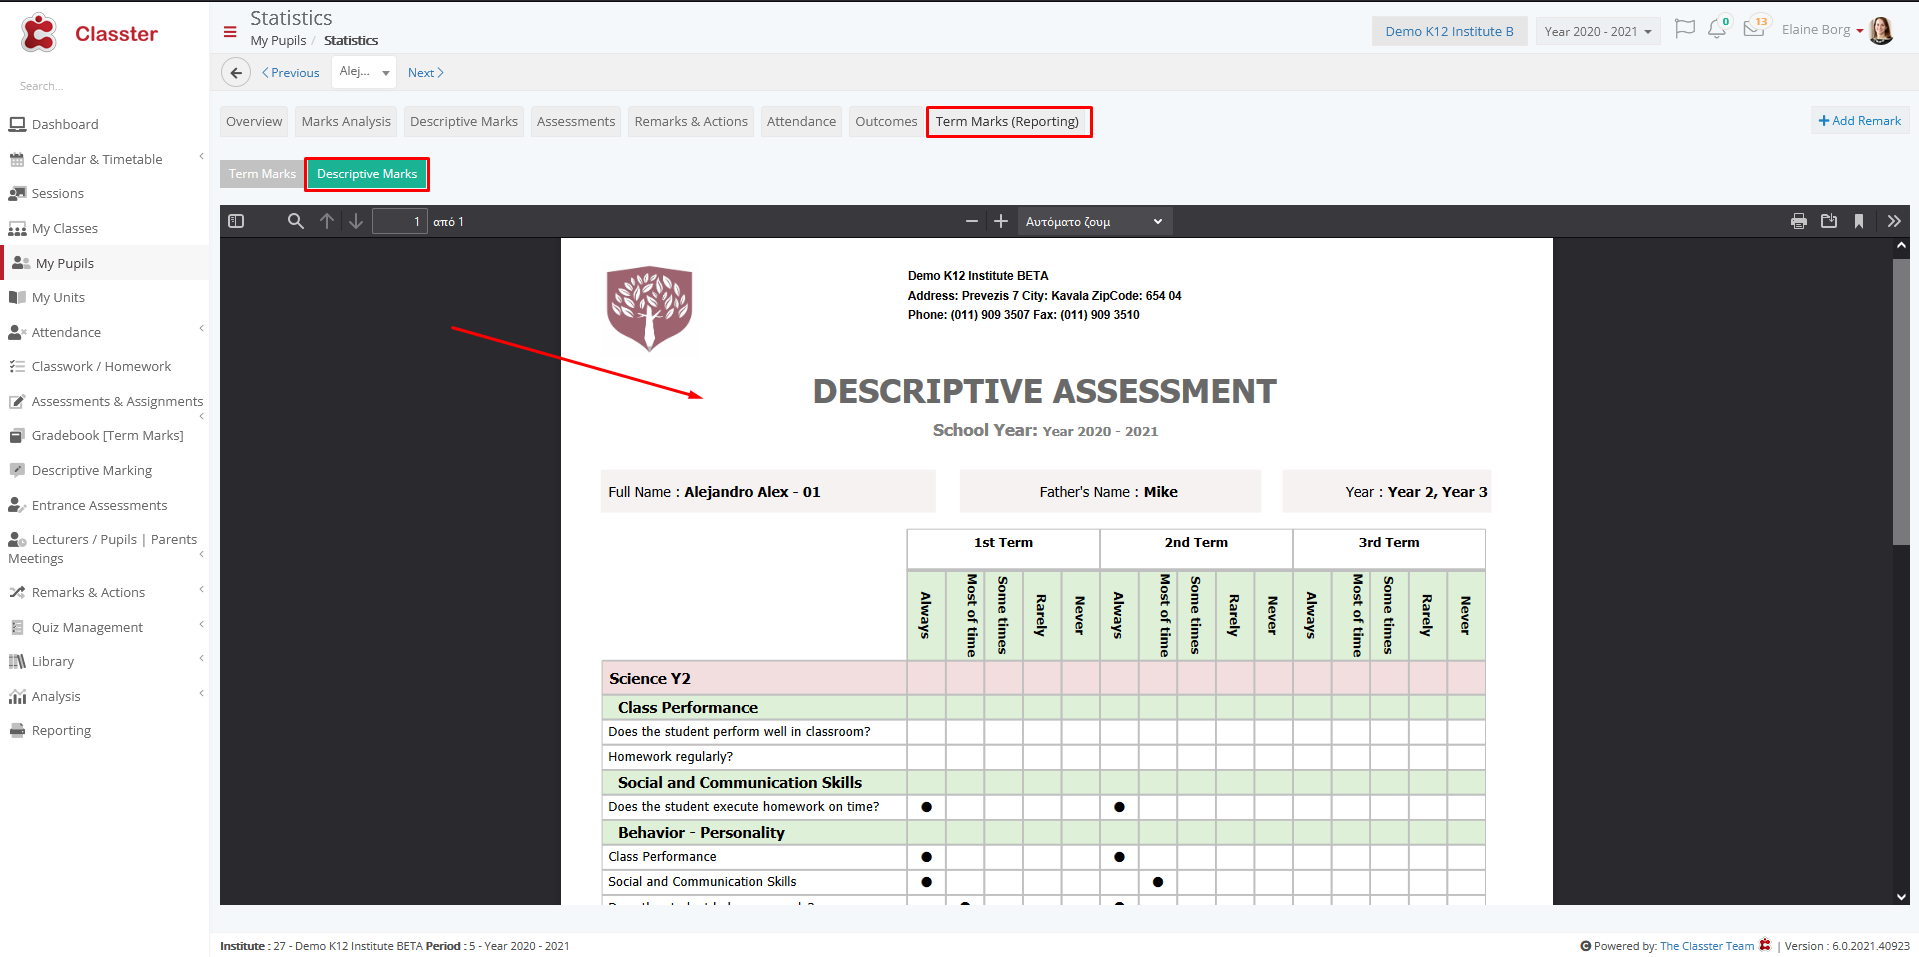Select the Term Marks (Reporting) tab
This screenshot has width=1919, height=957.
point(1008,121)
